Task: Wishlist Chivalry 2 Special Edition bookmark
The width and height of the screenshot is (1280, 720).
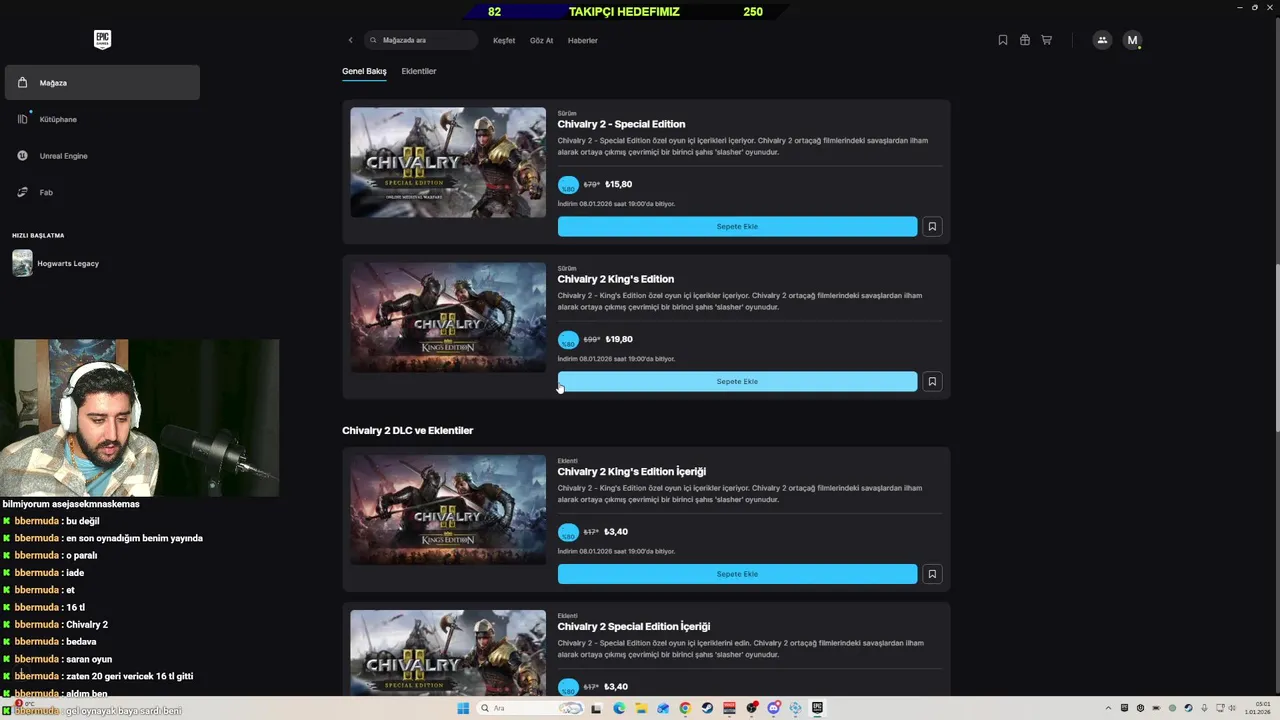Action: [932, 226]
